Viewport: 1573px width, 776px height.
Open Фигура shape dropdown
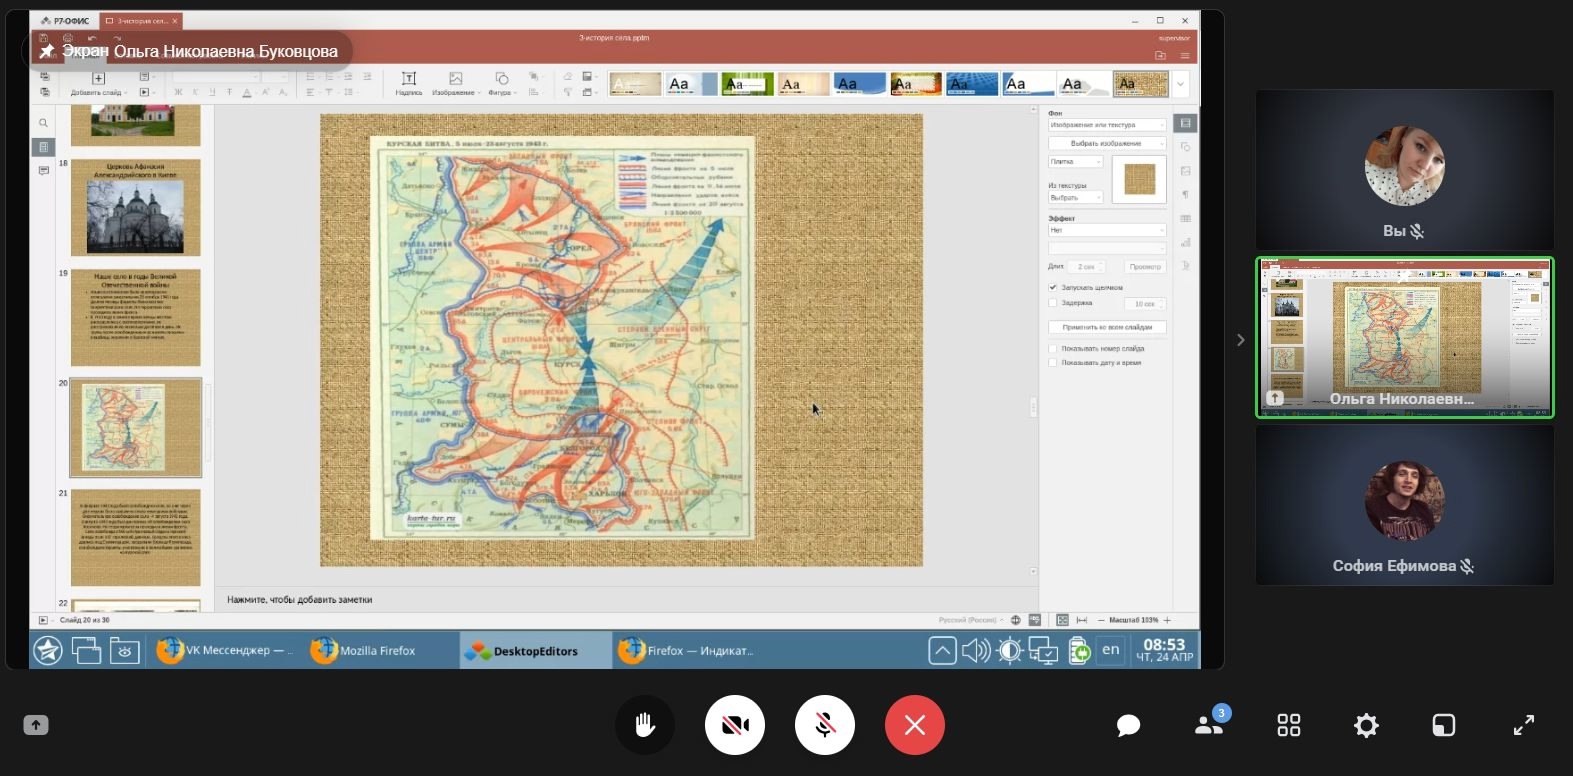[x=501, y=83]
